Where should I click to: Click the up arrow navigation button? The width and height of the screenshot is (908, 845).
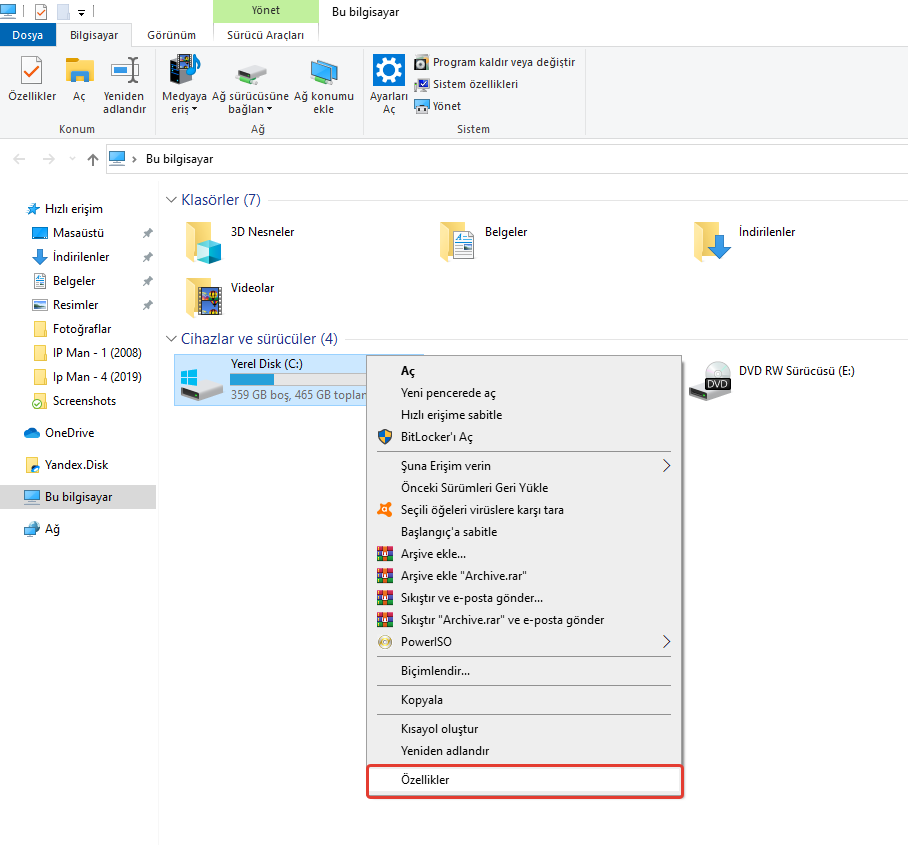point(93,159)
